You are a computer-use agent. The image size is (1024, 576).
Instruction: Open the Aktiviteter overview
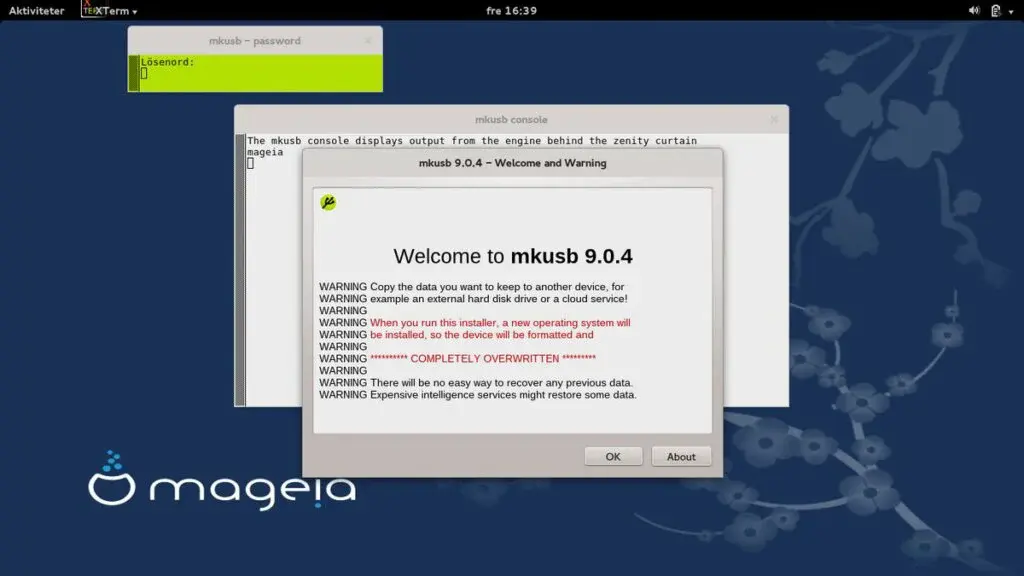(x=37, y=10)
